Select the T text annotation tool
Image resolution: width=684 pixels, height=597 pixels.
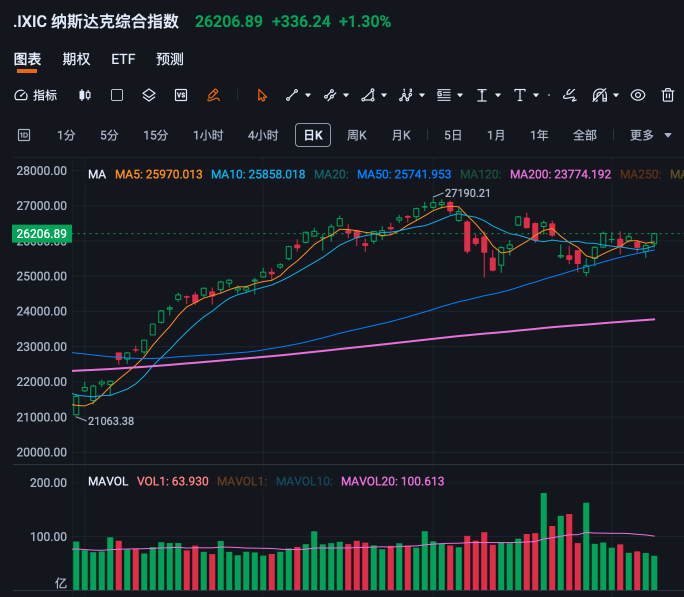[520, 95]
